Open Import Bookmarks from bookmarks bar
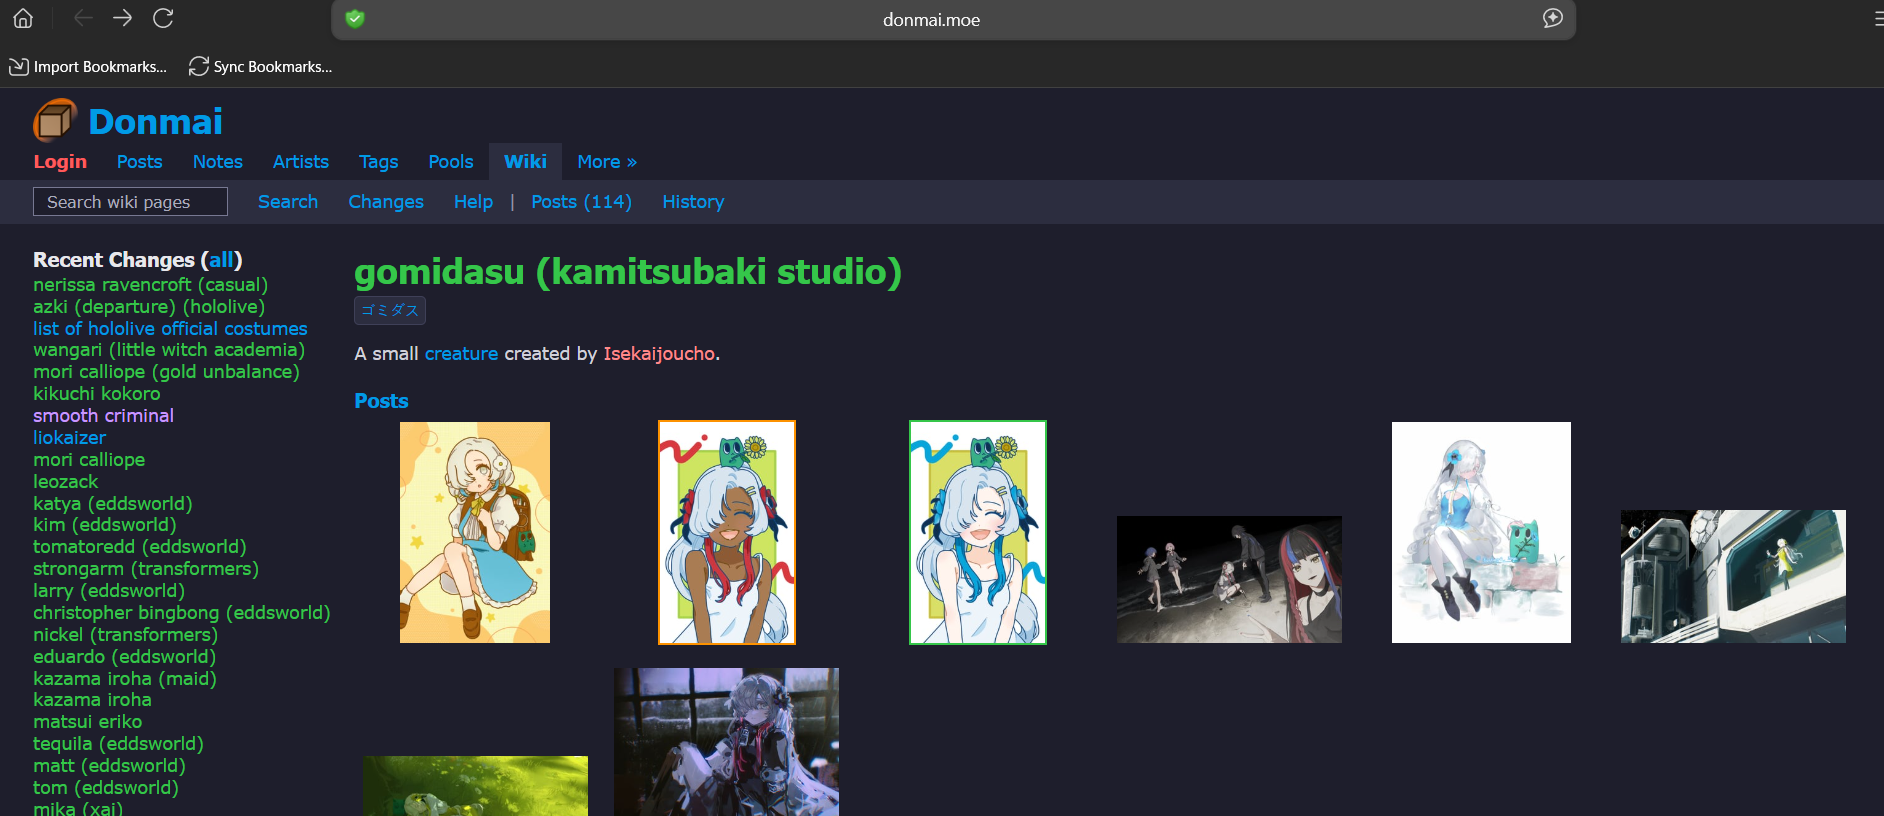Viewport: 1884px width, 816px height. click(88, 67)
